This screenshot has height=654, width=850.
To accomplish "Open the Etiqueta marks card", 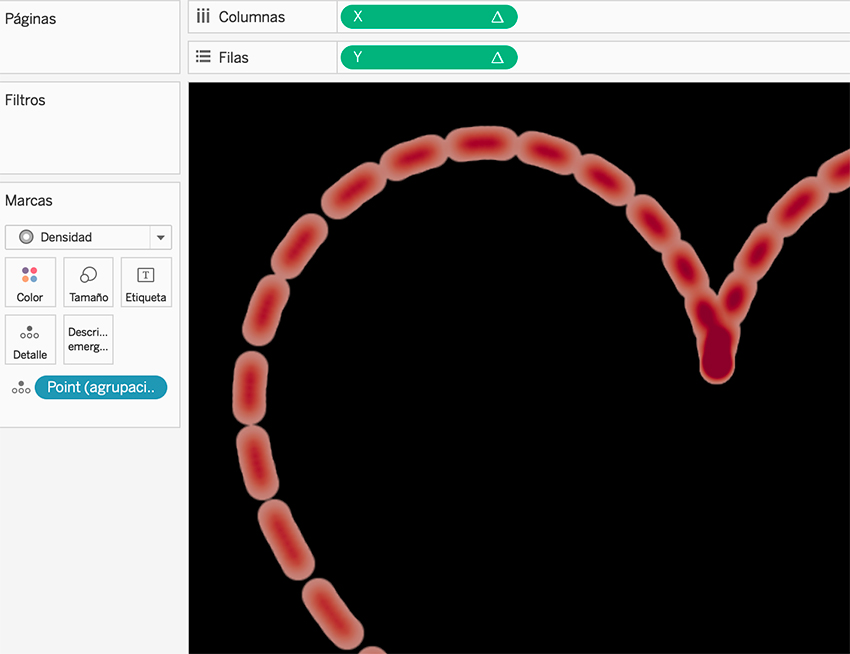I will (x=146, y=282).
